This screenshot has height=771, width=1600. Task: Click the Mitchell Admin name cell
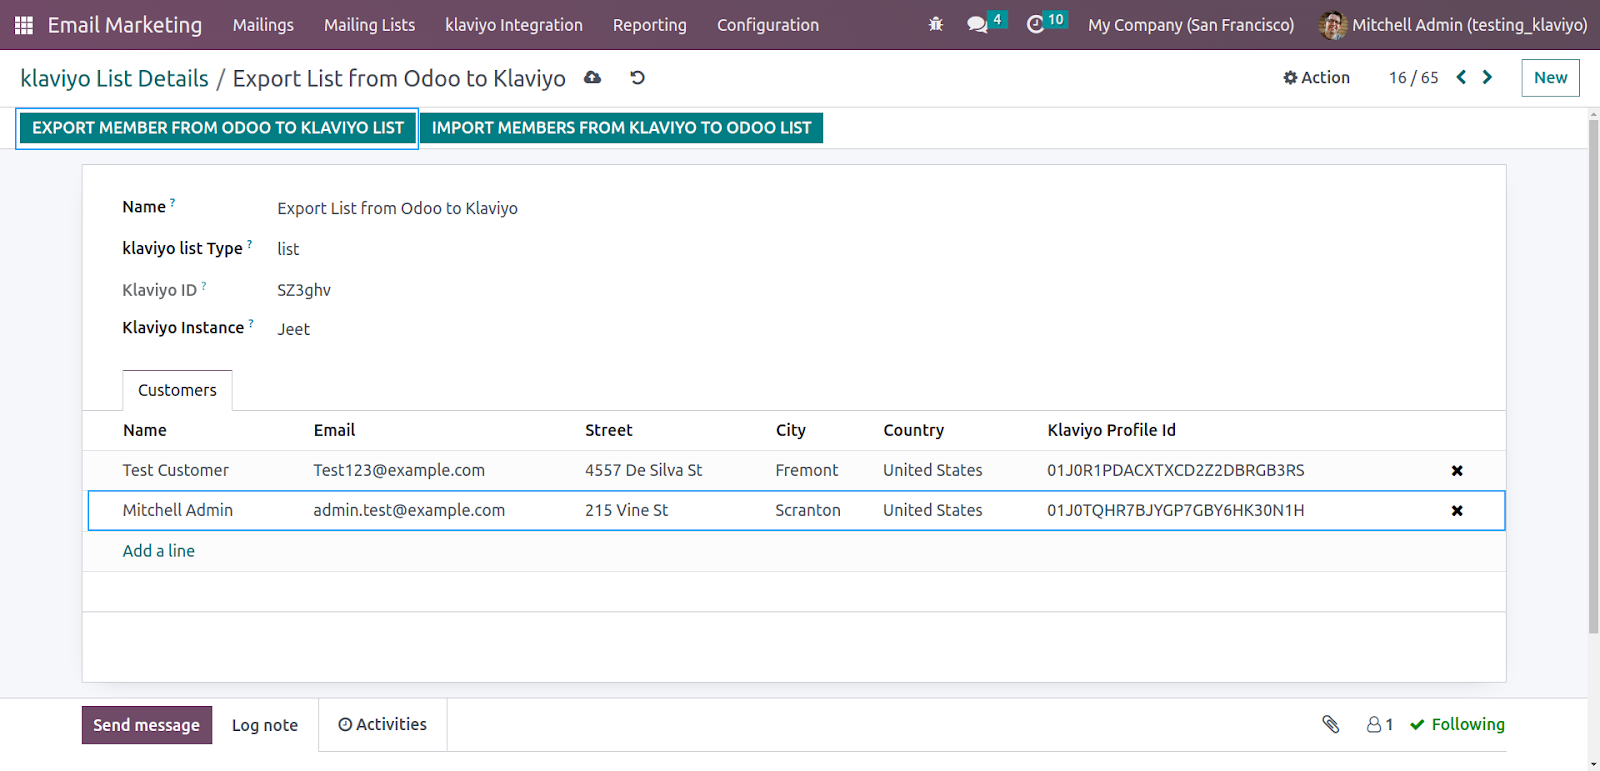[x=178, y=510]
